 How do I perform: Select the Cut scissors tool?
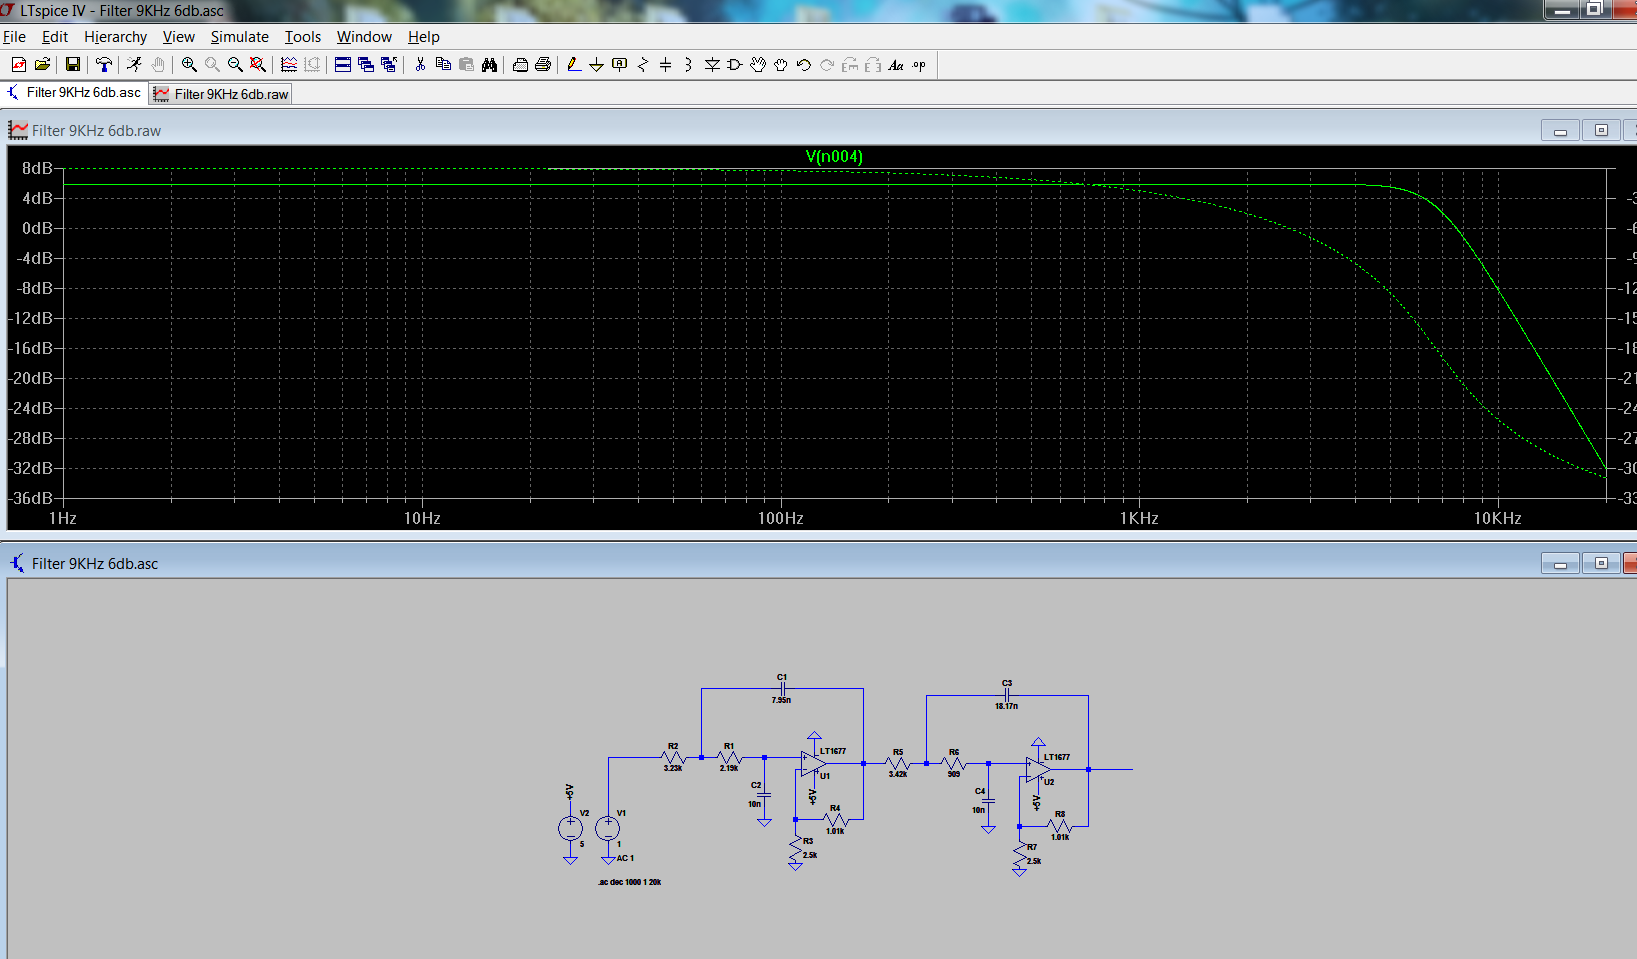420,65
